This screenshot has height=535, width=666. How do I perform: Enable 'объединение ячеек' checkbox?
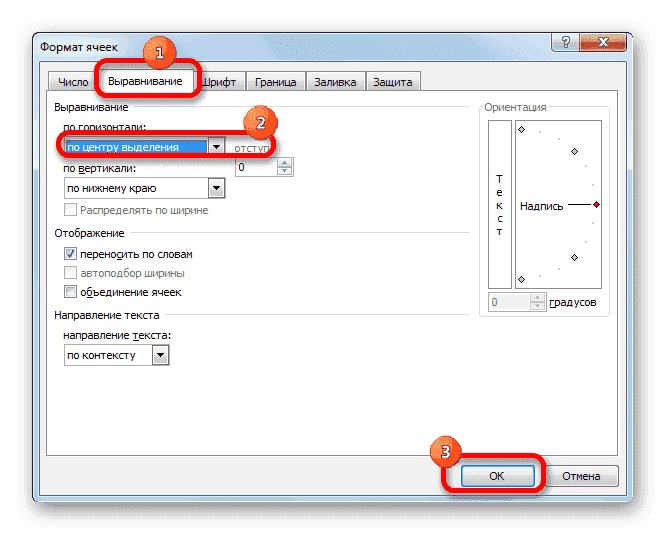(71, 292)
